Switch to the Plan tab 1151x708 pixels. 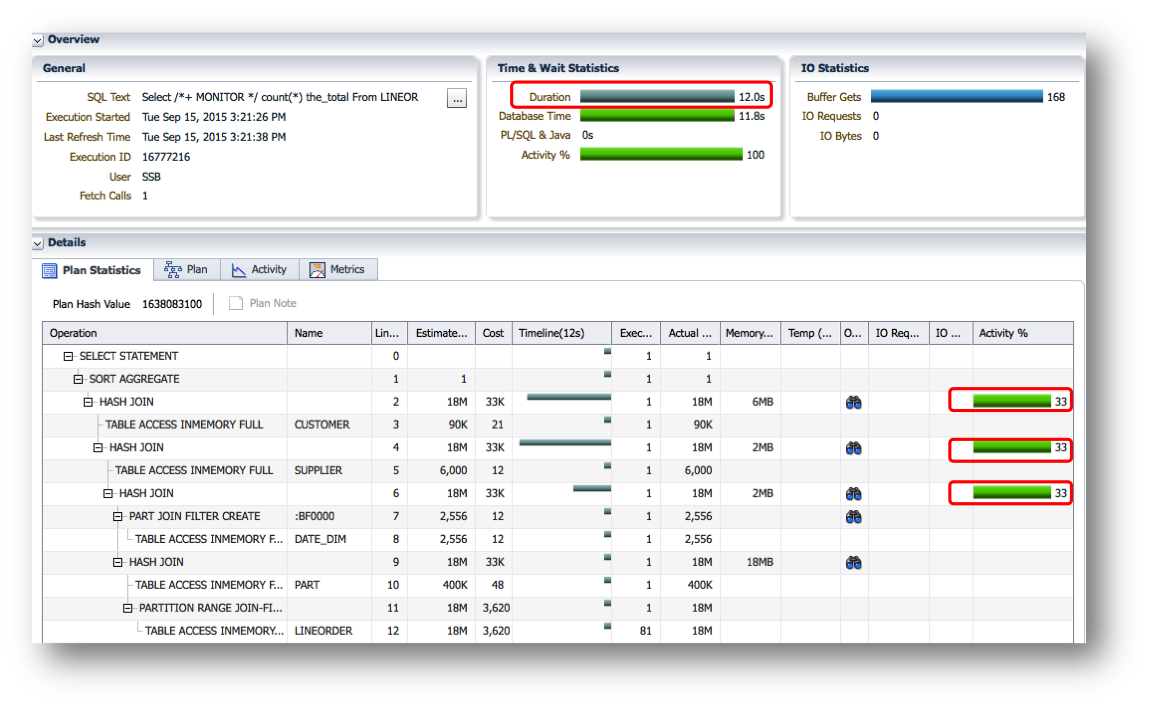coord(186,269)
